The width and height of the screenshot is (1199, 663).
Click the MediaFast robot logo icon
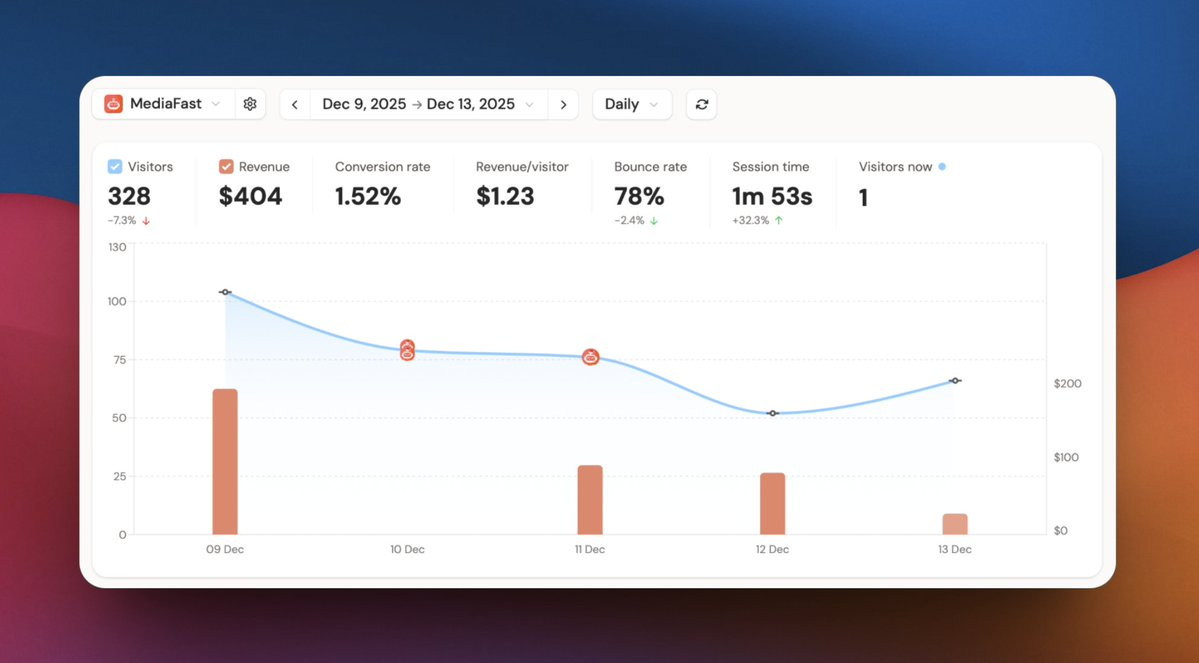click(113, 104)
